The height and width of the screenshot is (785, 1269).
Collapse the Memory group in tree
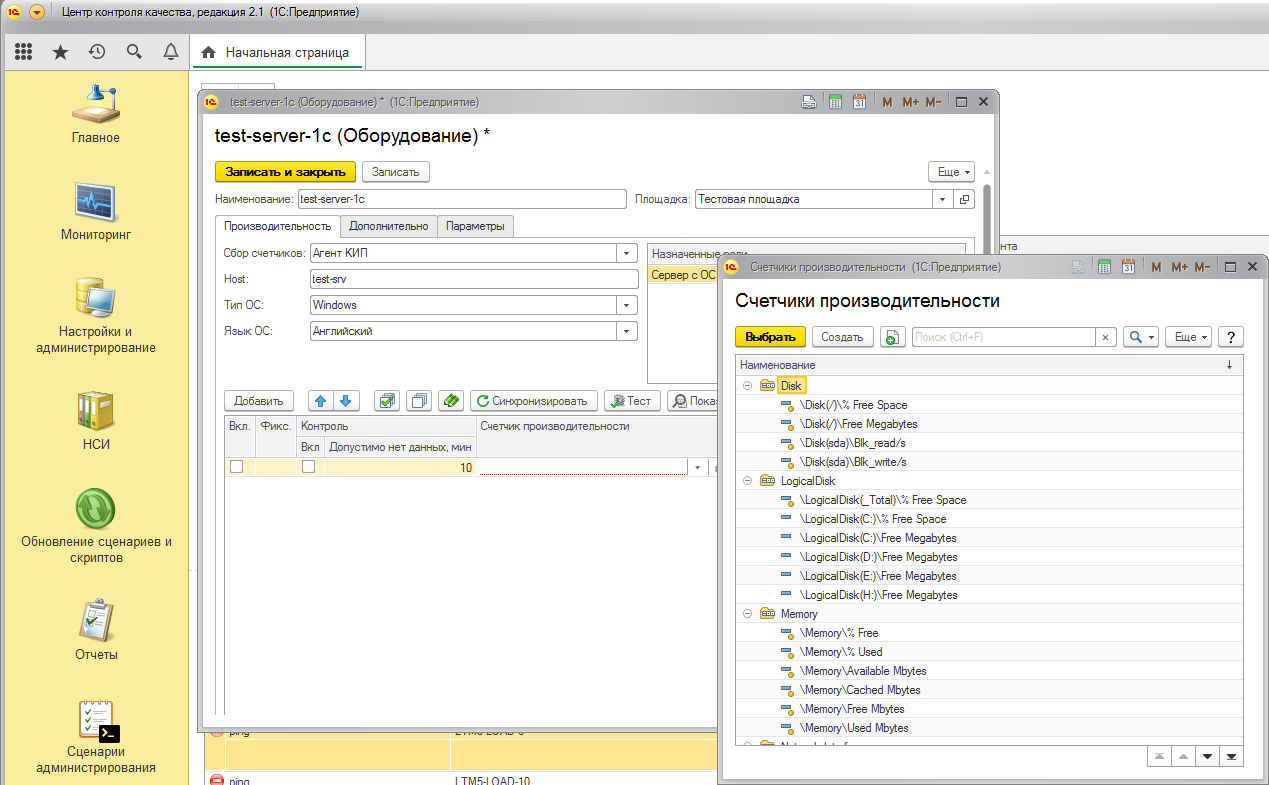(x=747, y=614)
